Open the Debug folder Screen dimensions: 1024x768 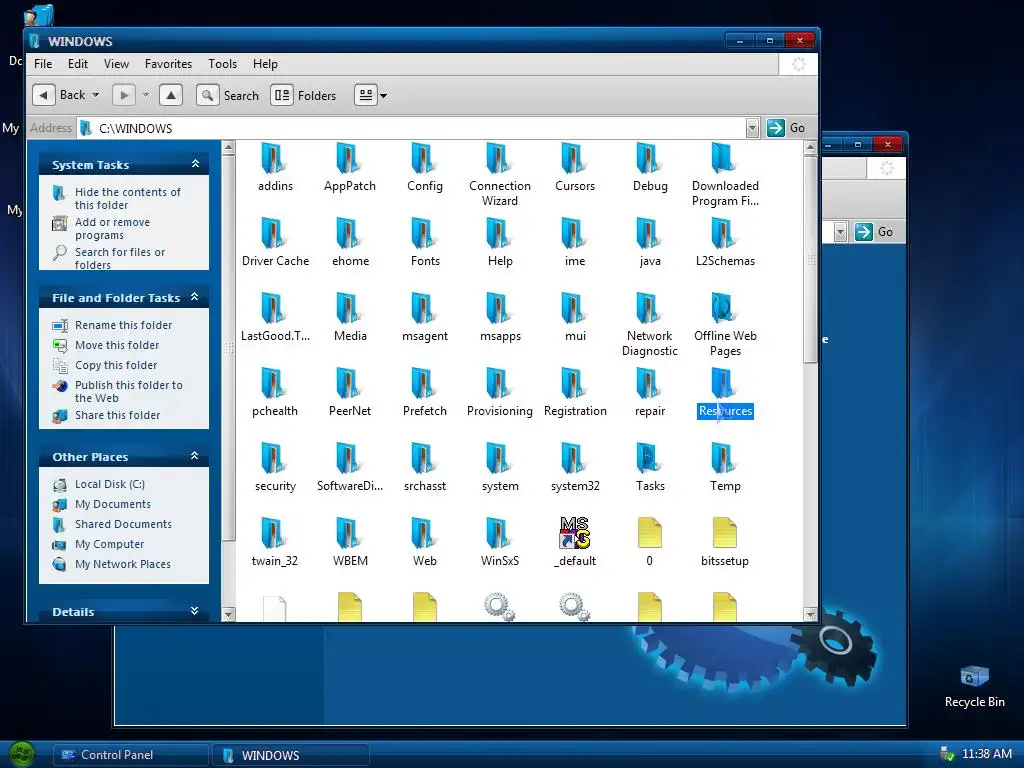650,168
